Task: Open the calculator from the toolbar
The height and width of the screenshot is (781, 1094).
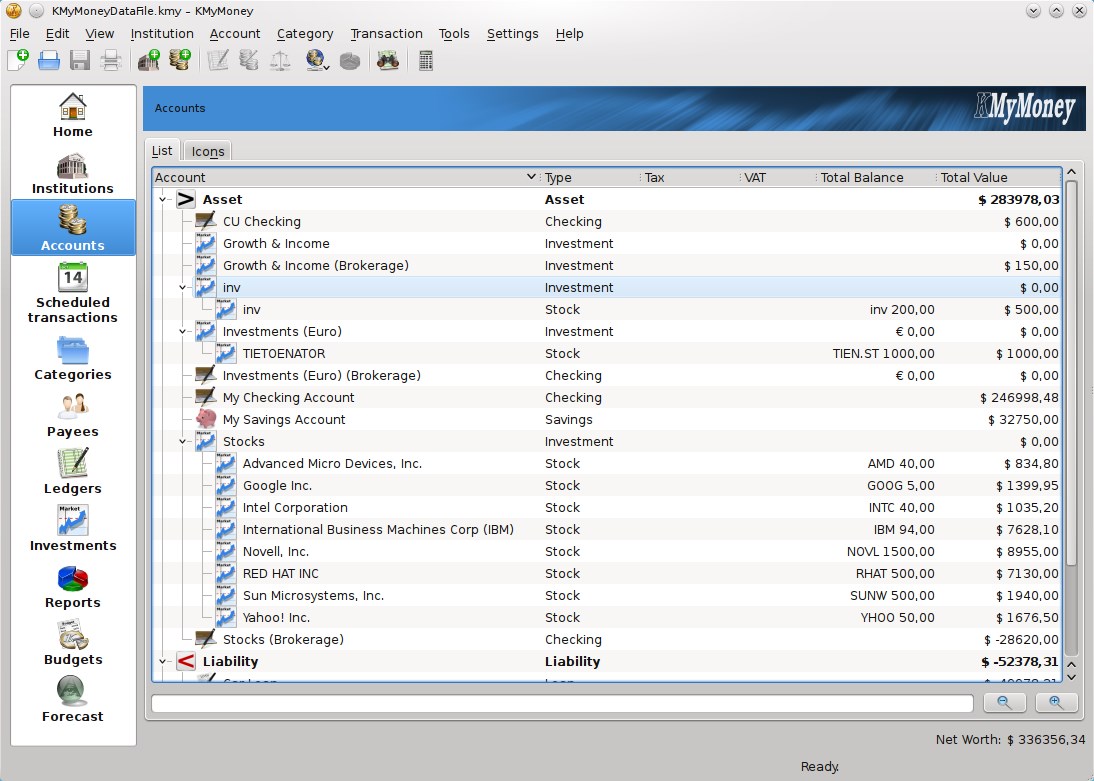Action: pyautogui.click(x=426, y=61)
